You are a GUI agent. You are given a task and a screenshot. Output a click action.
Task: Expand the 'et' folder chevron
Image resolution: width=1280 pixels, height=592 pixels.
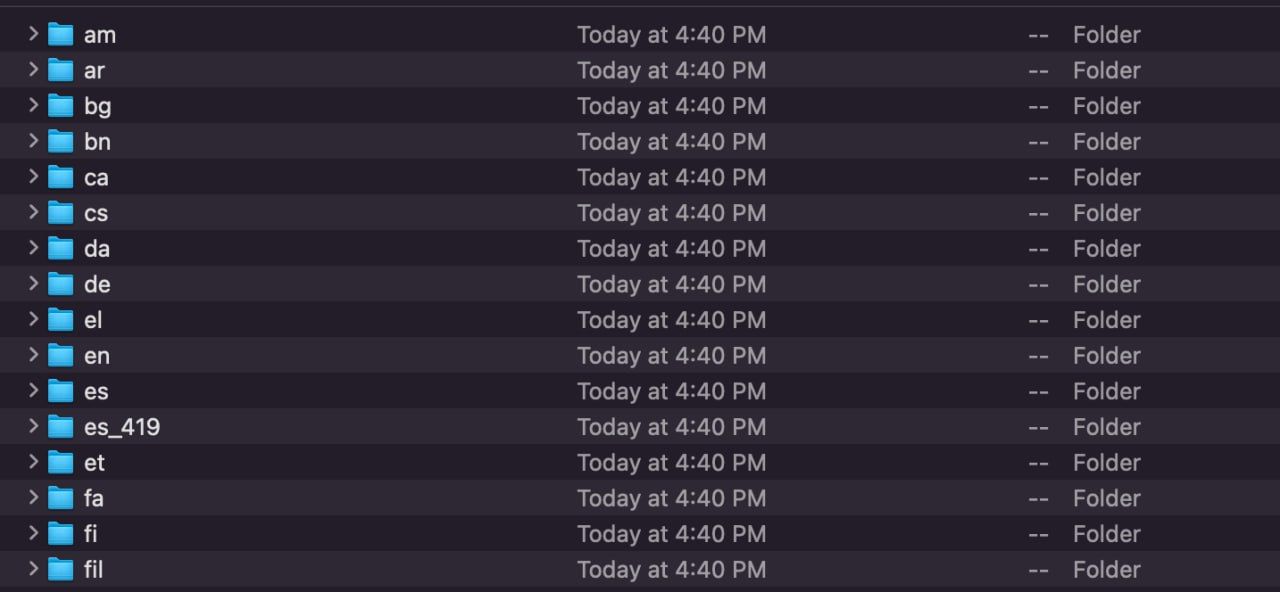point(33,462)
